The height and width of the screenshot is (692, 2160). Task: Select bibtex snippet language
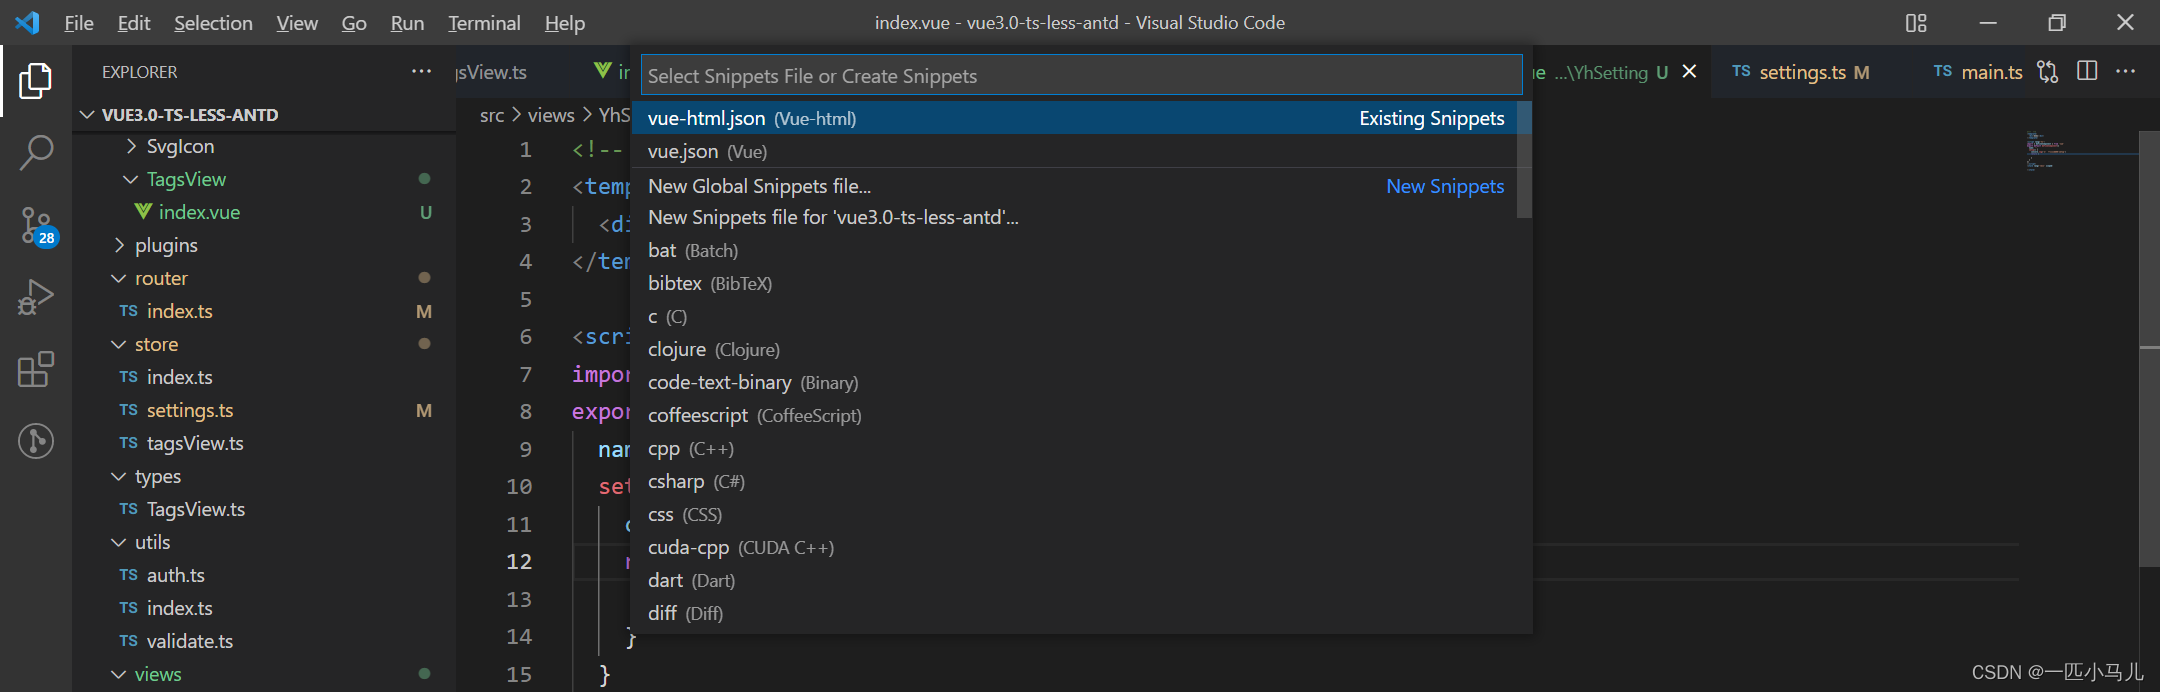coord(1076,283)
